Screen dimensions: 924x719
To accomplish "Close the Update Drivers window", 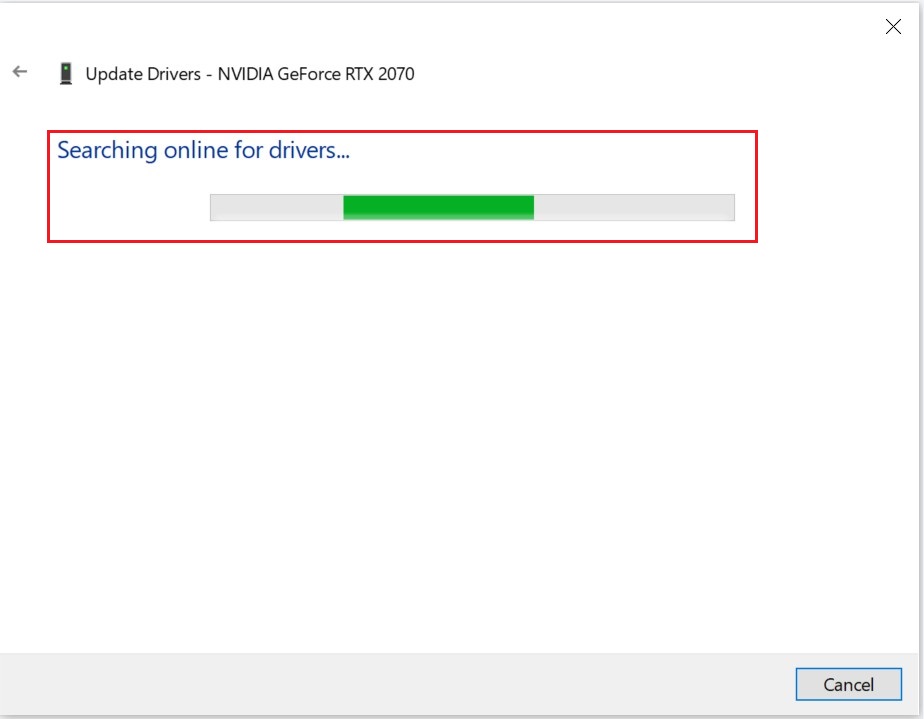I will [893, 27].
